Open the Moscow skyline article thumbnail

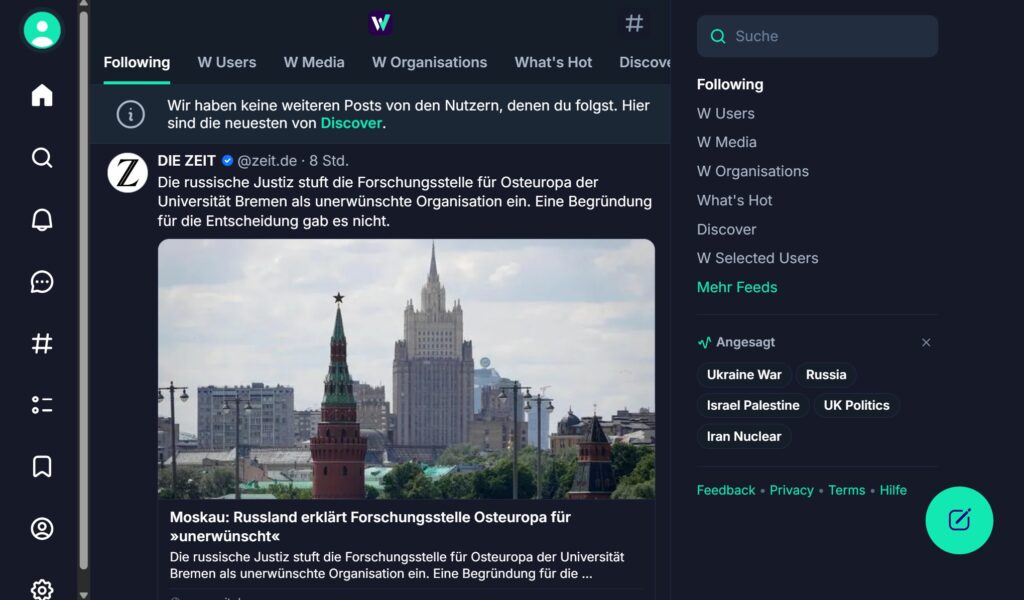tap(406, 369)
